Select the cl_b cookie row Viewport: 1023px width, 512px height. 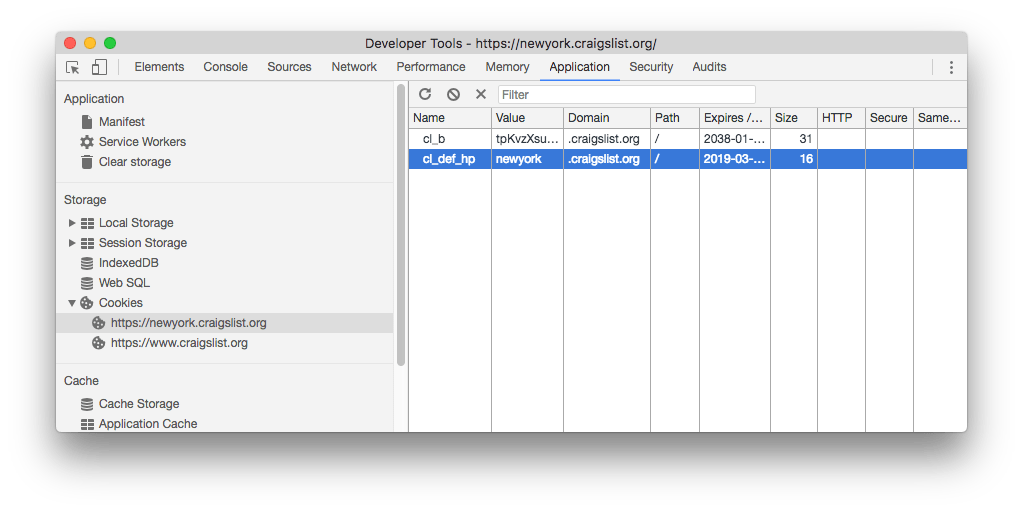pos(688,139)
